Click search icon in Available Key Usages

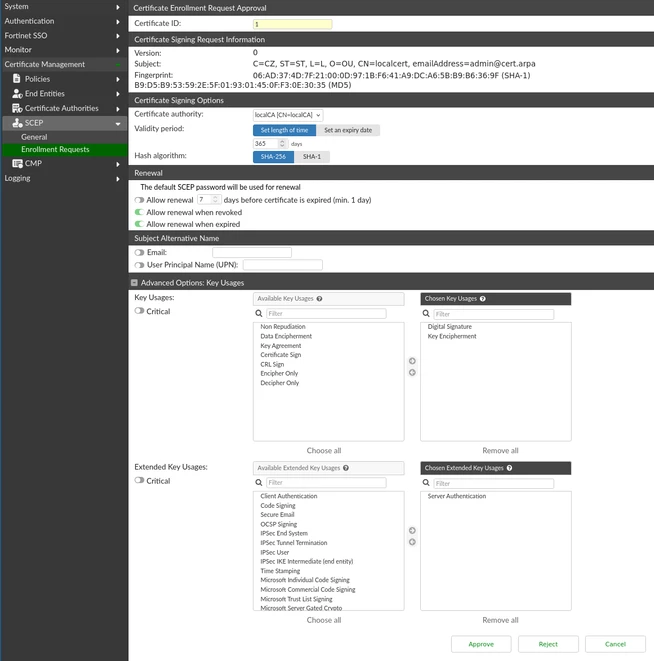coord(258,313)
